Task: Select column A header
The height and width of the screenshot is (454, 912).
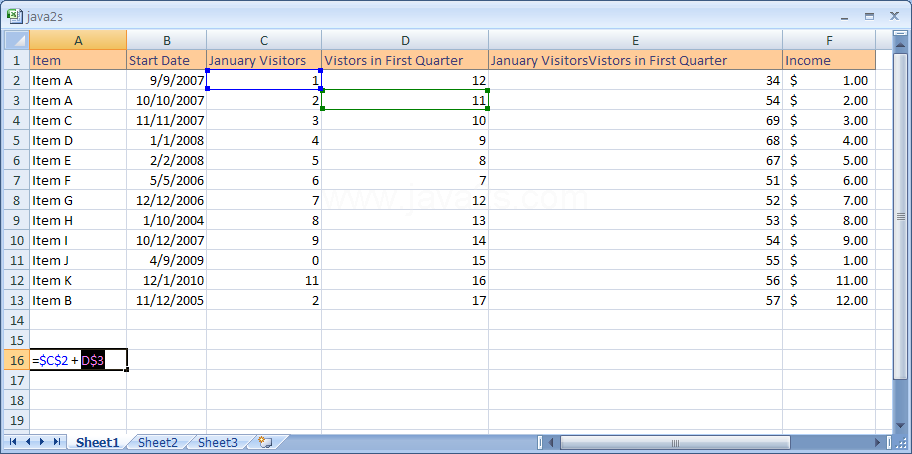Action: click(x=78, y=40)
